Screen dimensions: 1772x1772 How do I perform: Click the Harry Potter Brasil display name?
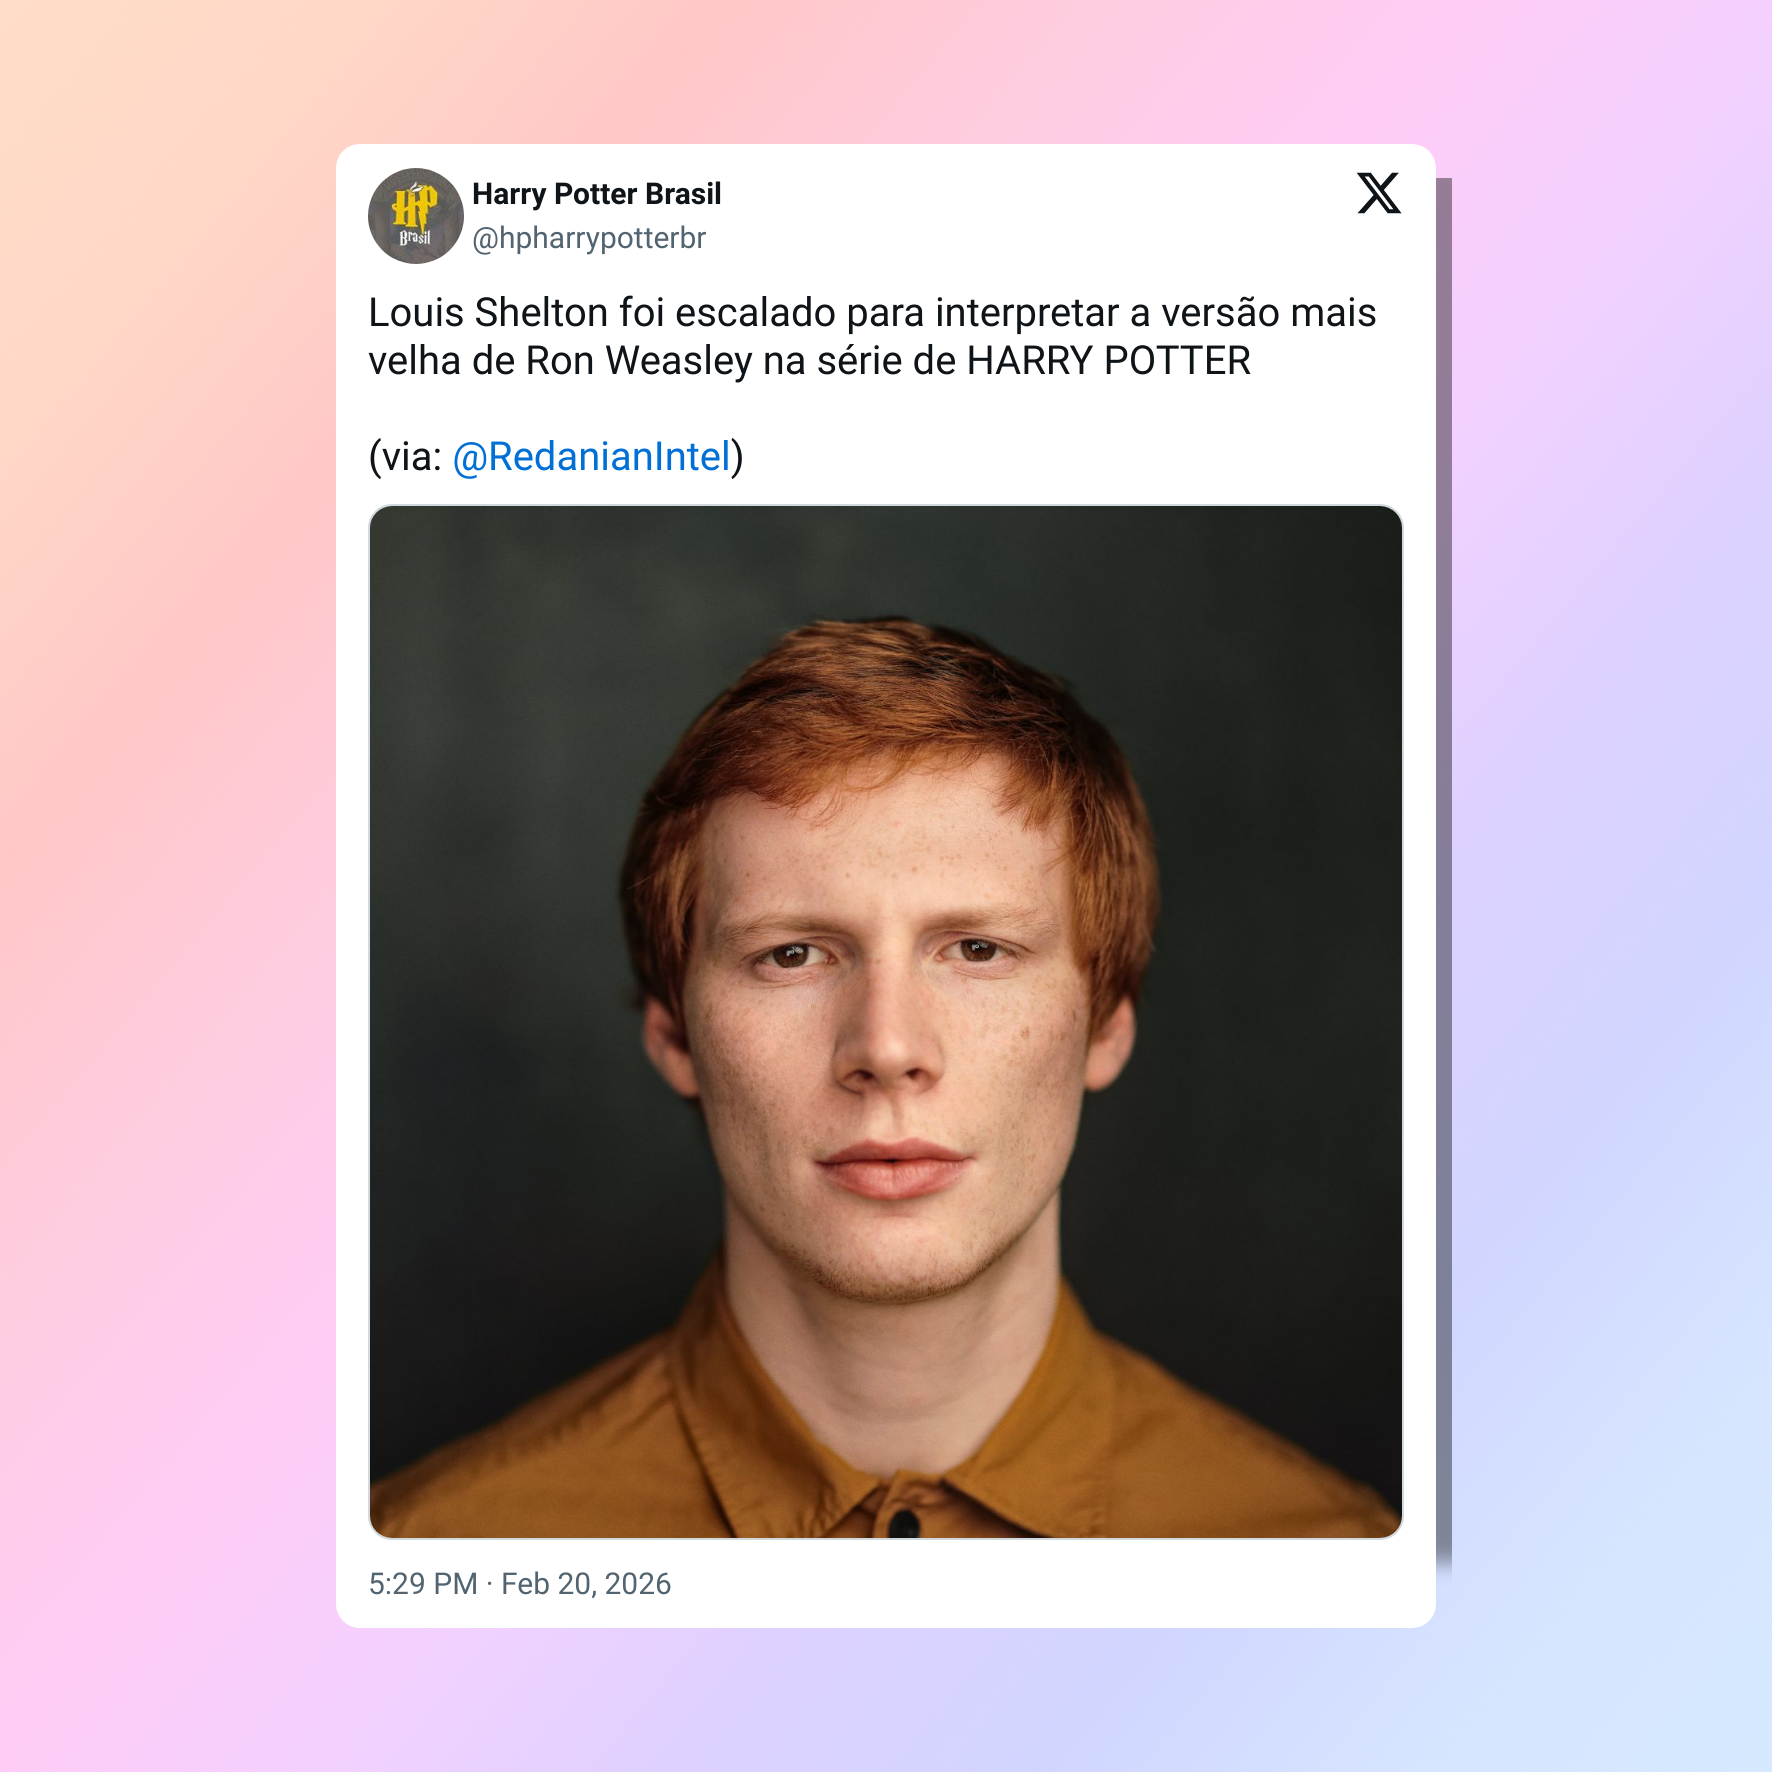click(x=596, y=194)
